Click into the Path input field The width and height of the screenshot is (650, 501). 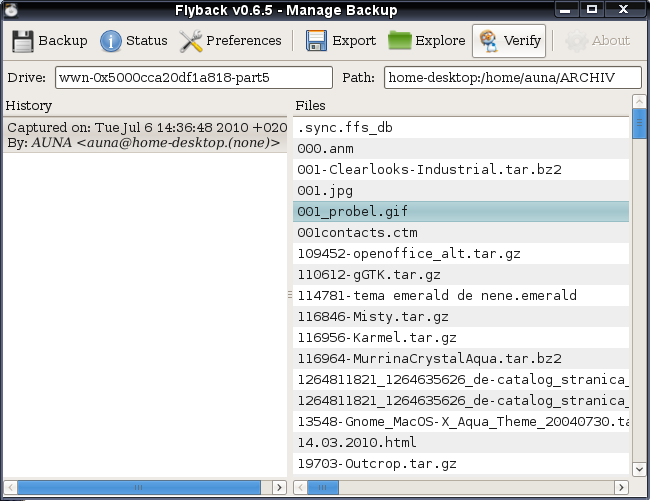point(513,77)
